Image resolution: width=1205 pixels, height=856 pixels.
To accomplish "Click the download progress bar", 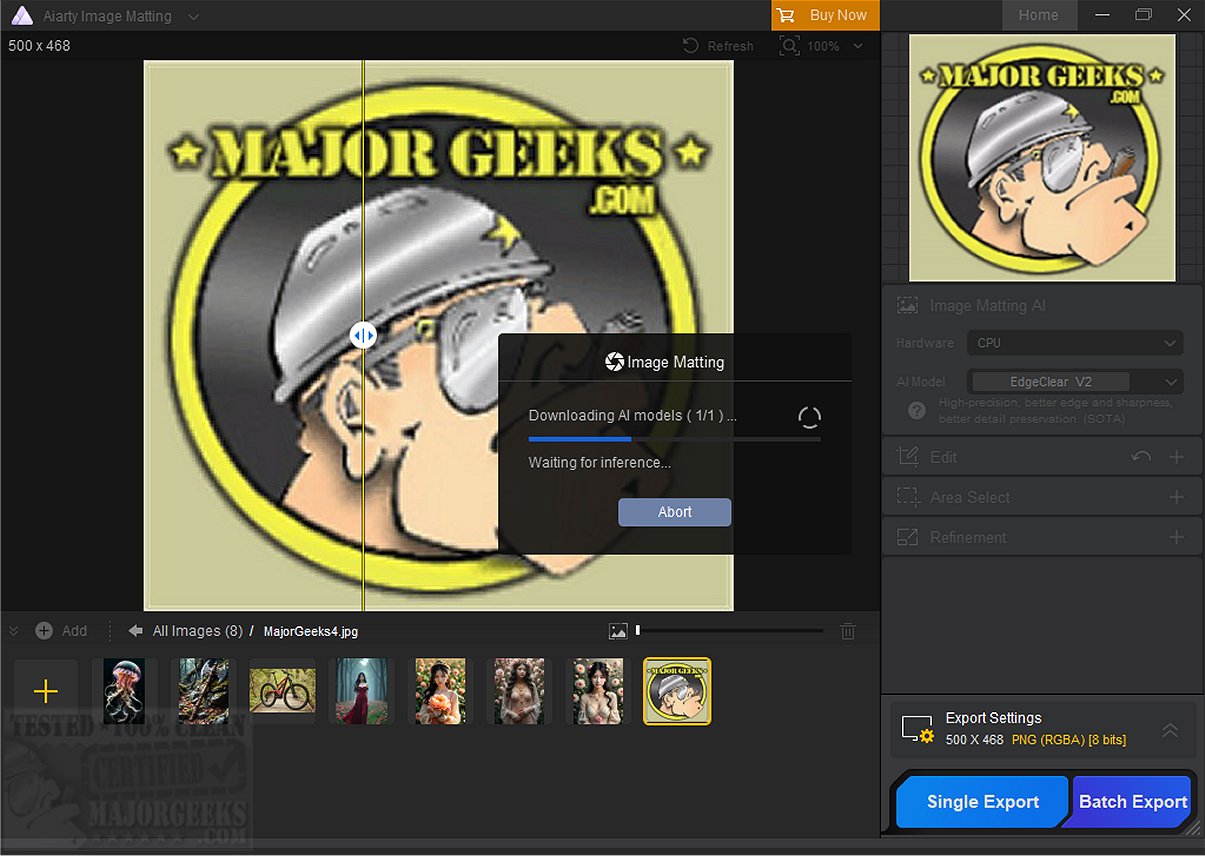I will [x=675, y=439].
